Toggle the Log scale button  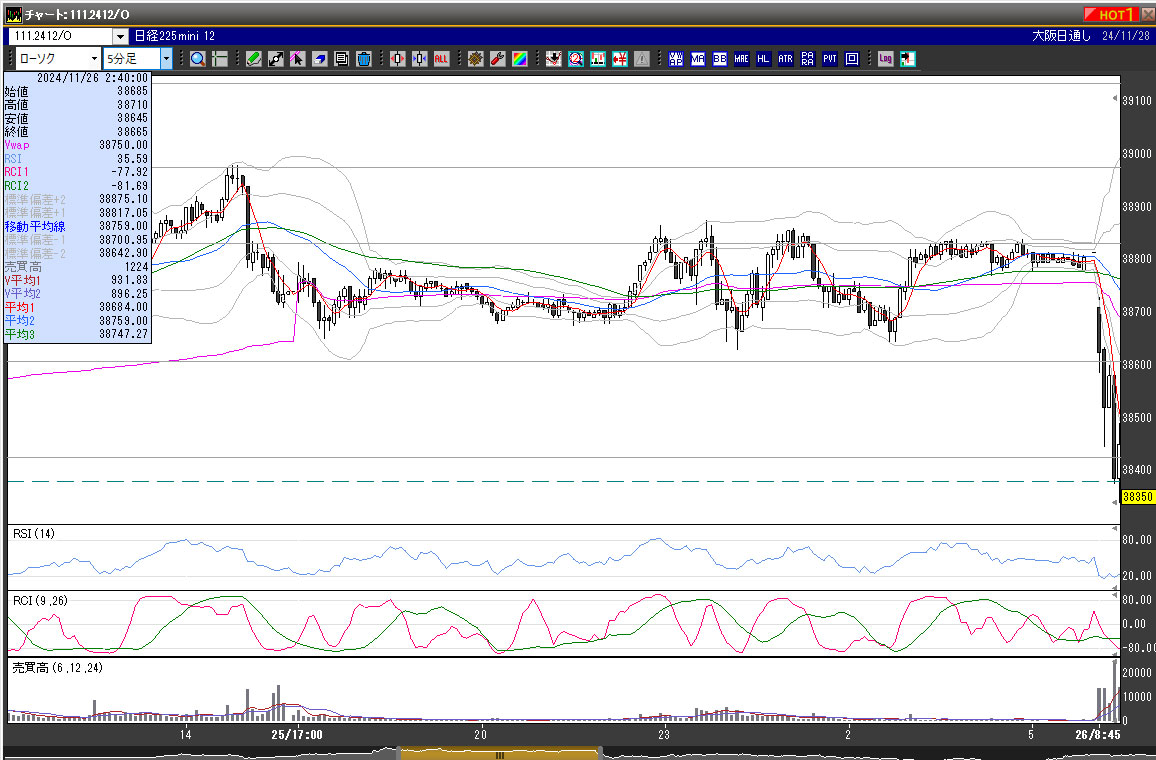(x=885, y=59)
